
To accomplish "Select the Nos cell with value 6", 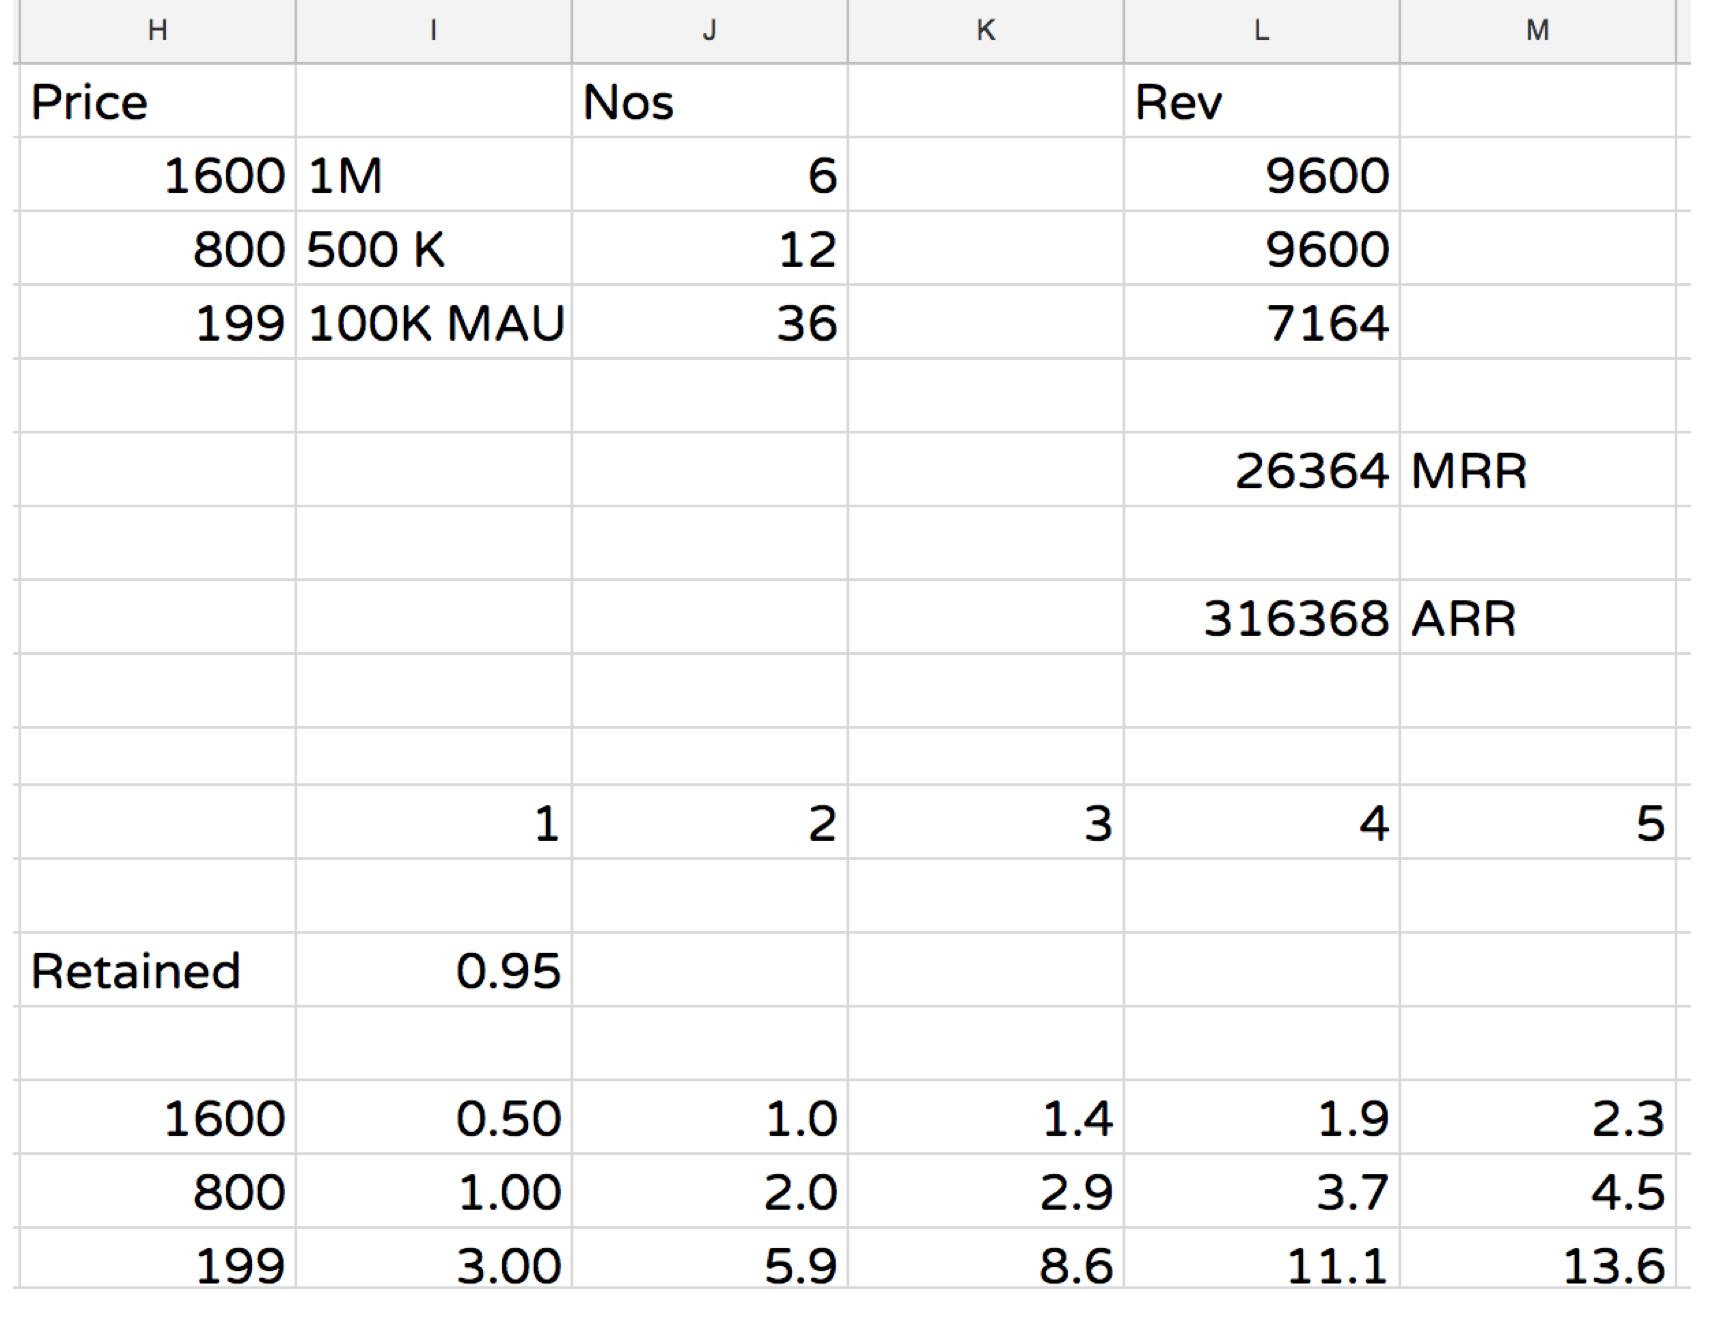I will [x=710, y=175].
